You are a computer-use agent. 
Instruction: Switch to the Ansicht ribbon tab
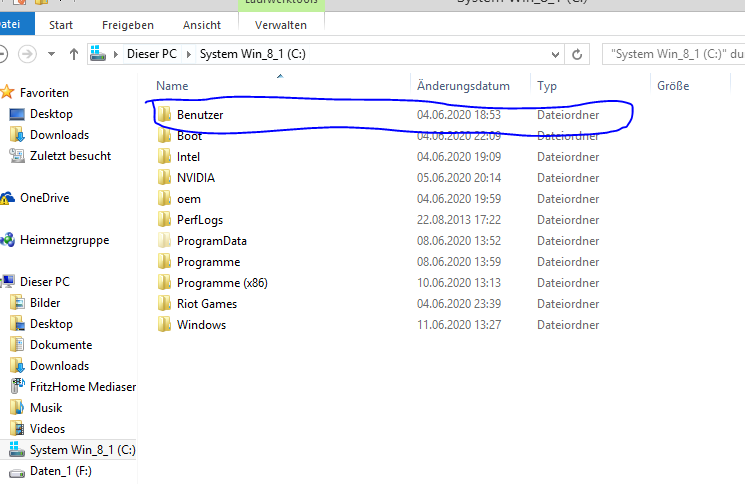coord(201,25)
